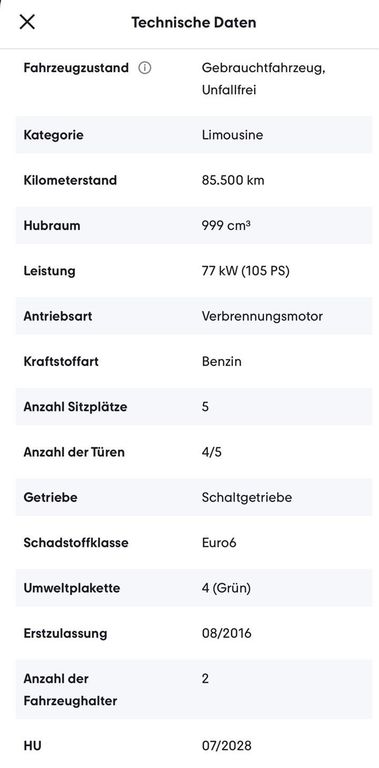This screenshot has height=768, width=379.
Task: Select the Anzahl Sitzplätze row
Action: pos(193,407)
